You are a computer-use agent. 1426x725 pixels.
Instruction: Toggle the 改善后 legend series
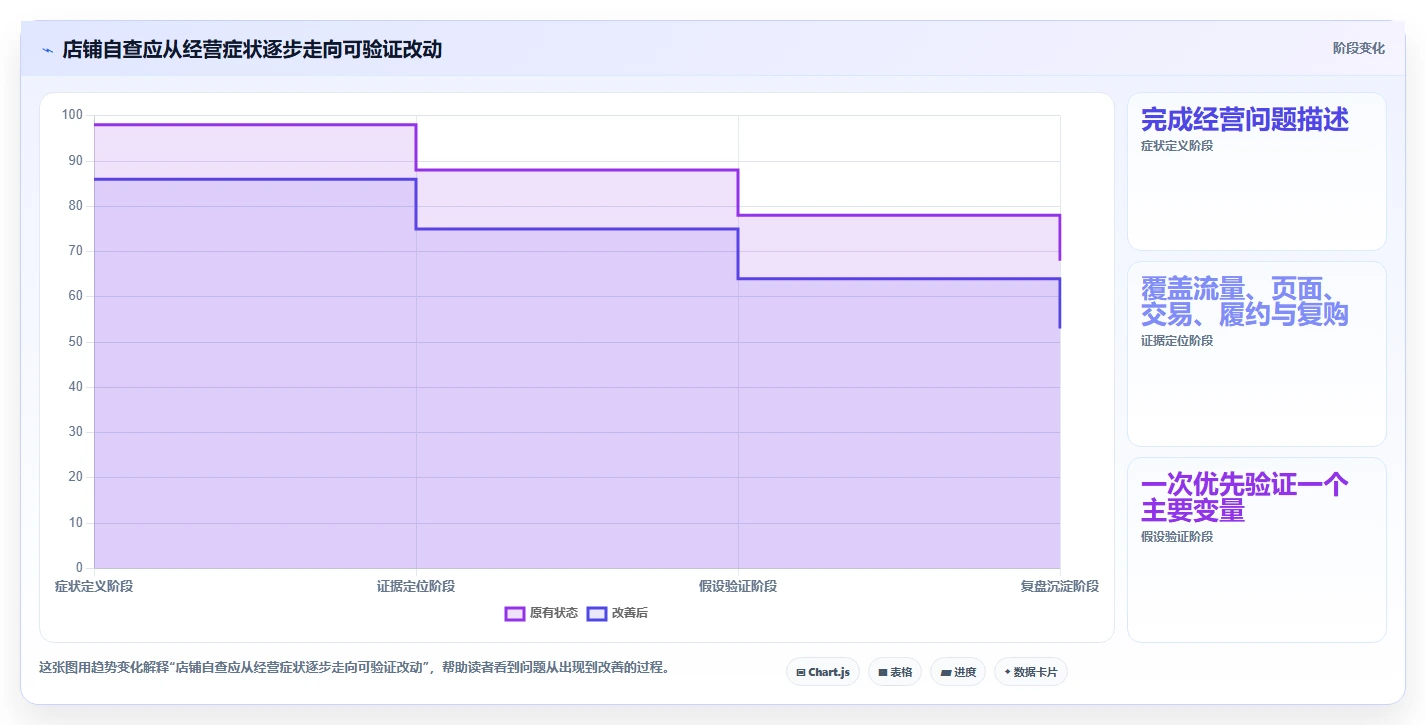pyautogui.click(x=617, y=613)
